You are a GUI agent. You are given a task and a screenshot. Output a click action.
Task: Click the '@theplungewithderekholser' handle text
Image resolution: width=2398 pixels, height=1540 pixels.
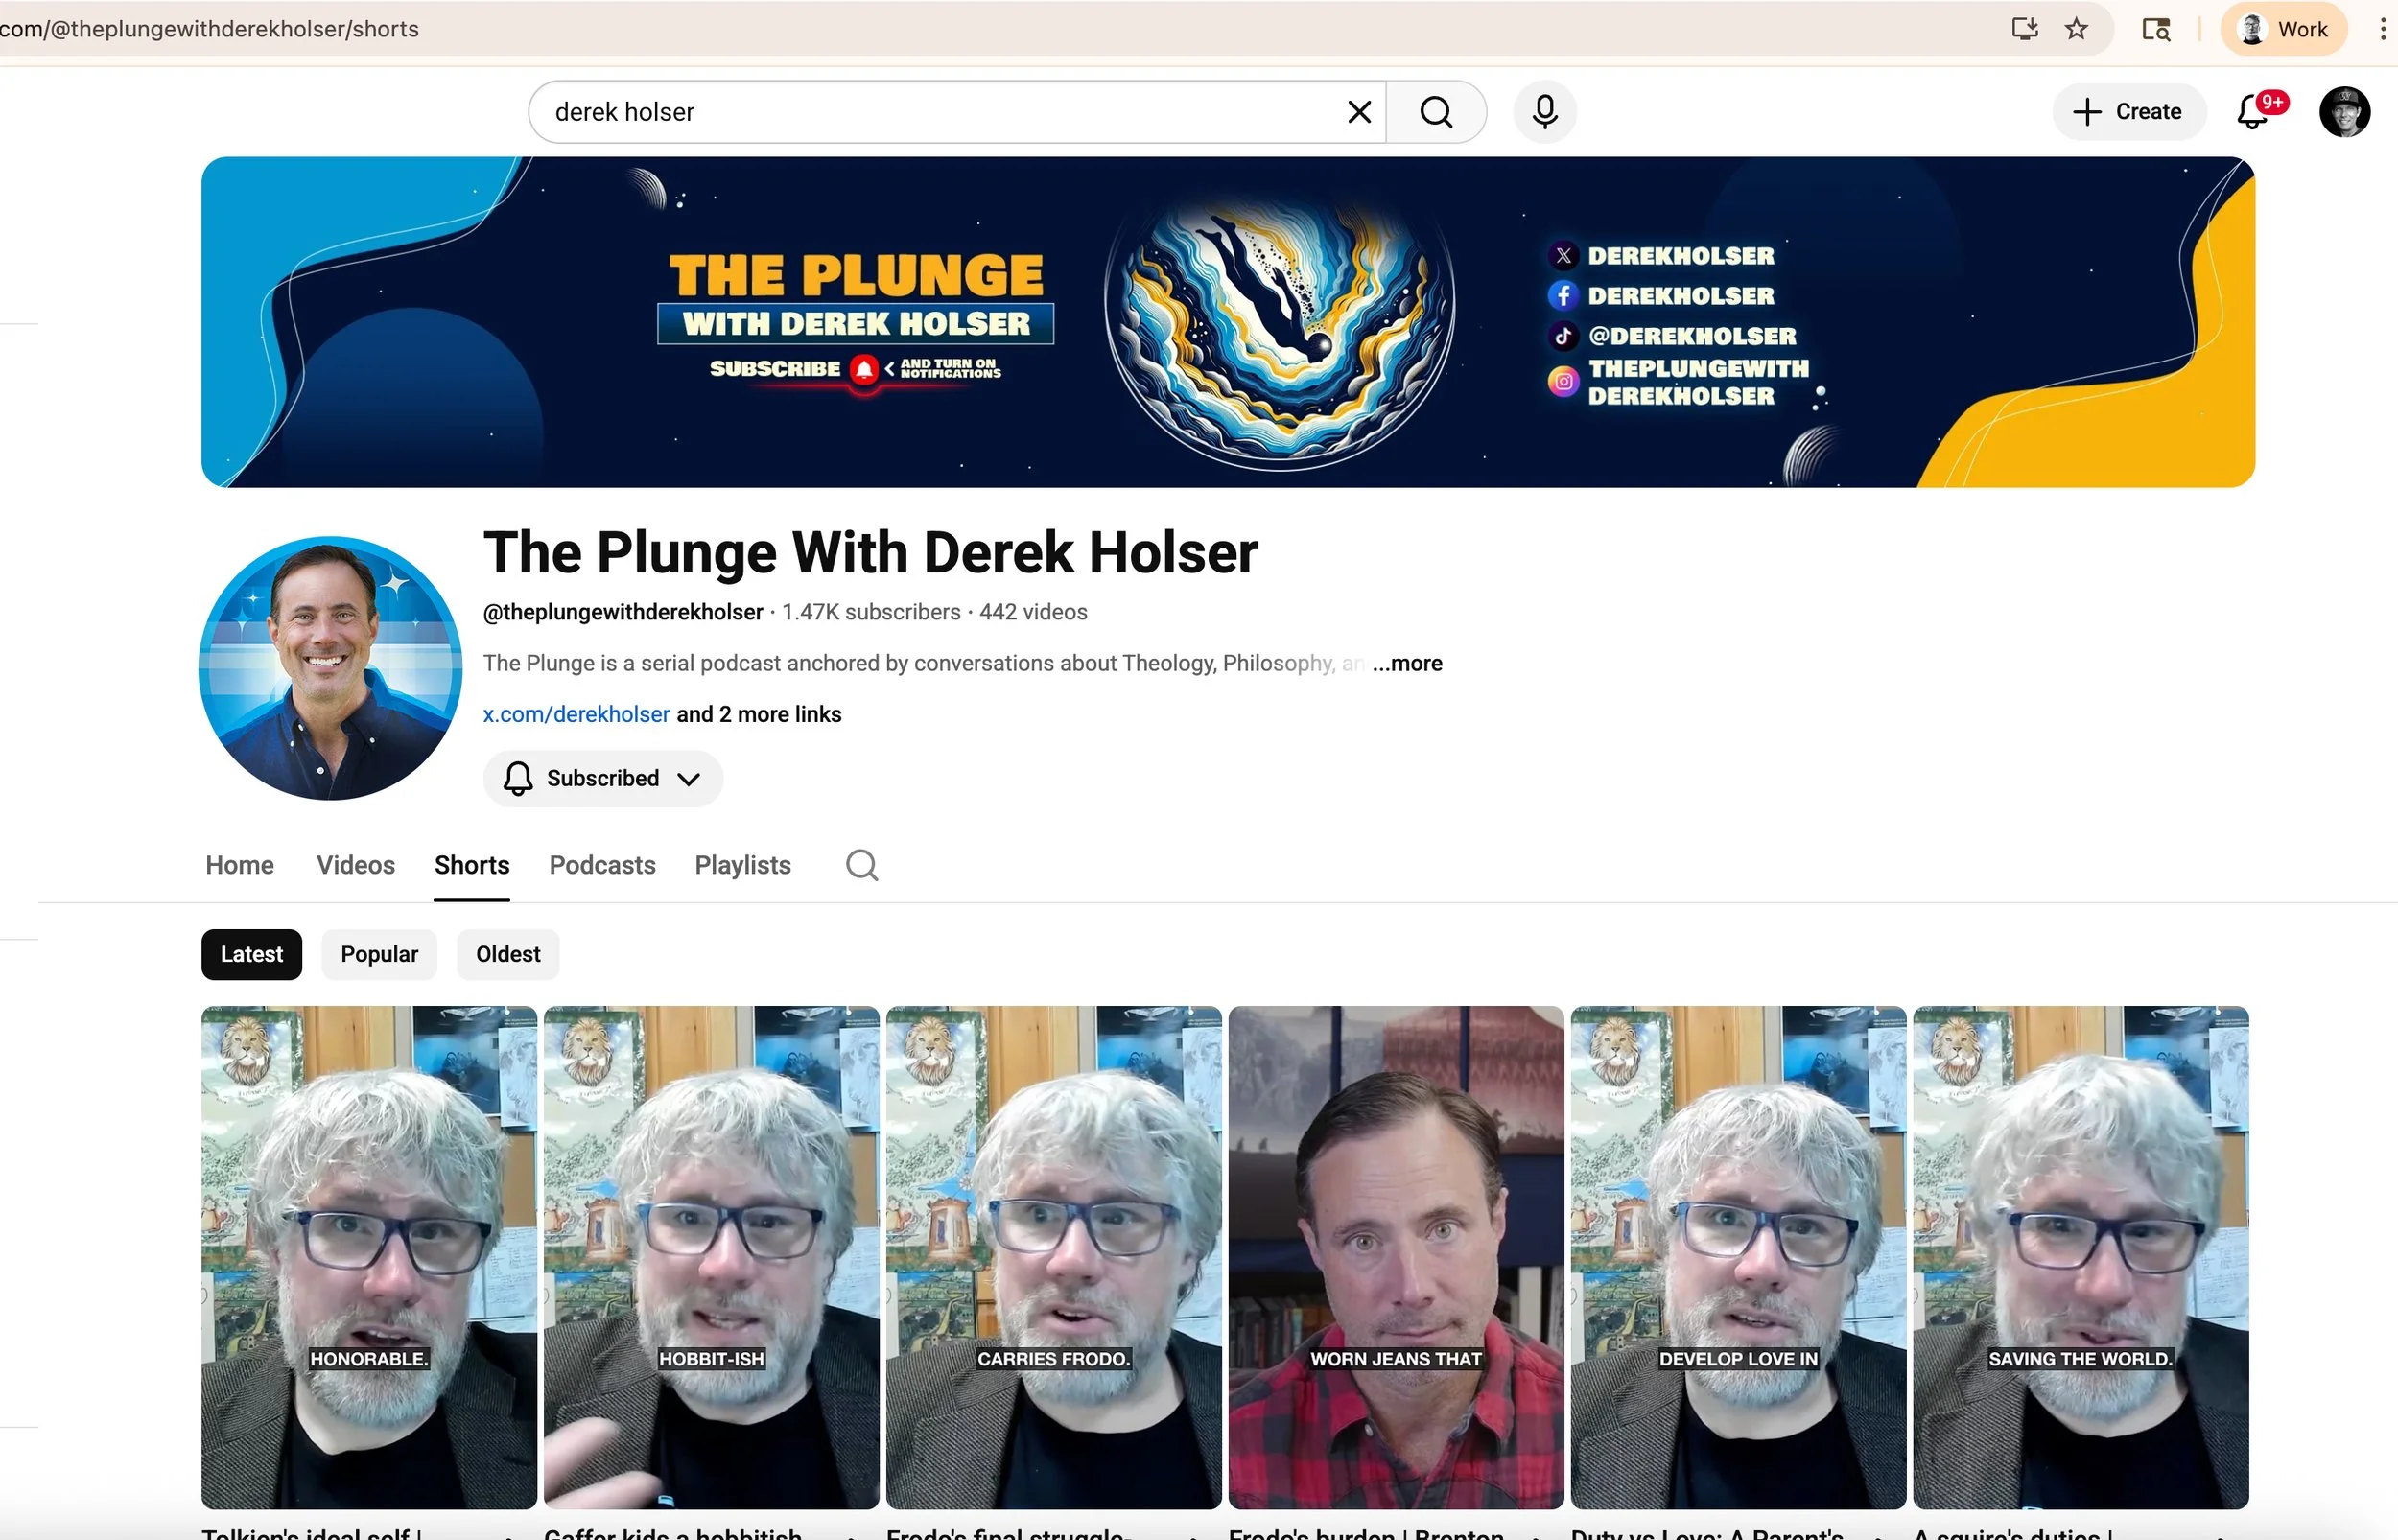tap(623, 612)
